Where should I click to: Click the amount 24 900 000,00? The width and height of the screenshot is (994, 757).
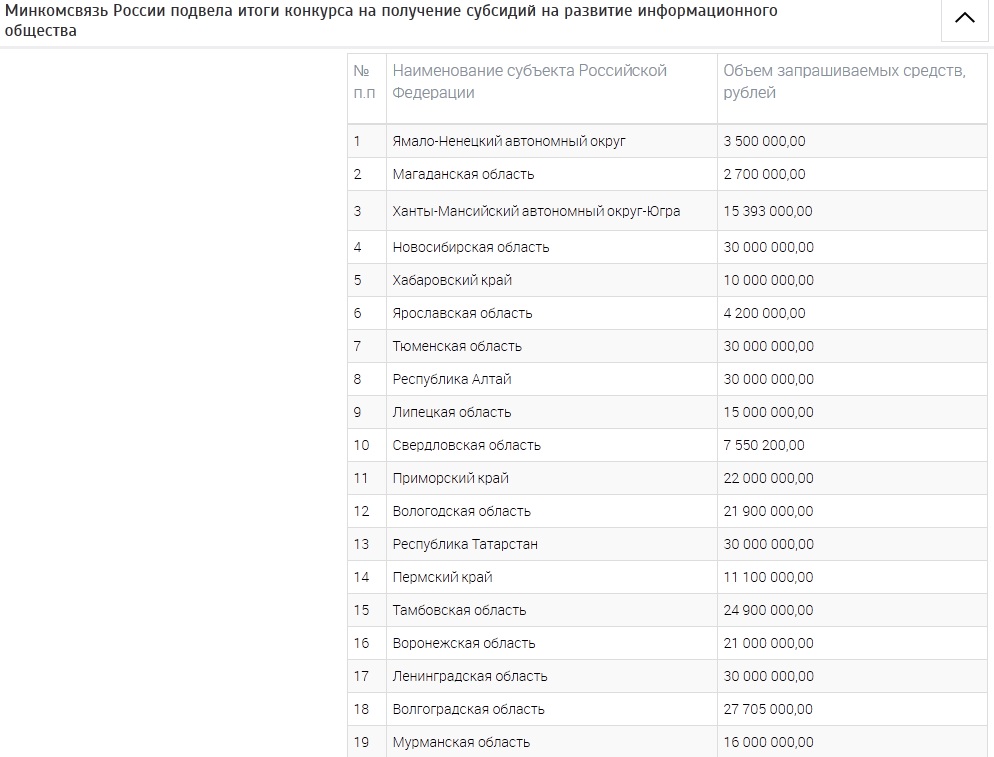(768, 610)
